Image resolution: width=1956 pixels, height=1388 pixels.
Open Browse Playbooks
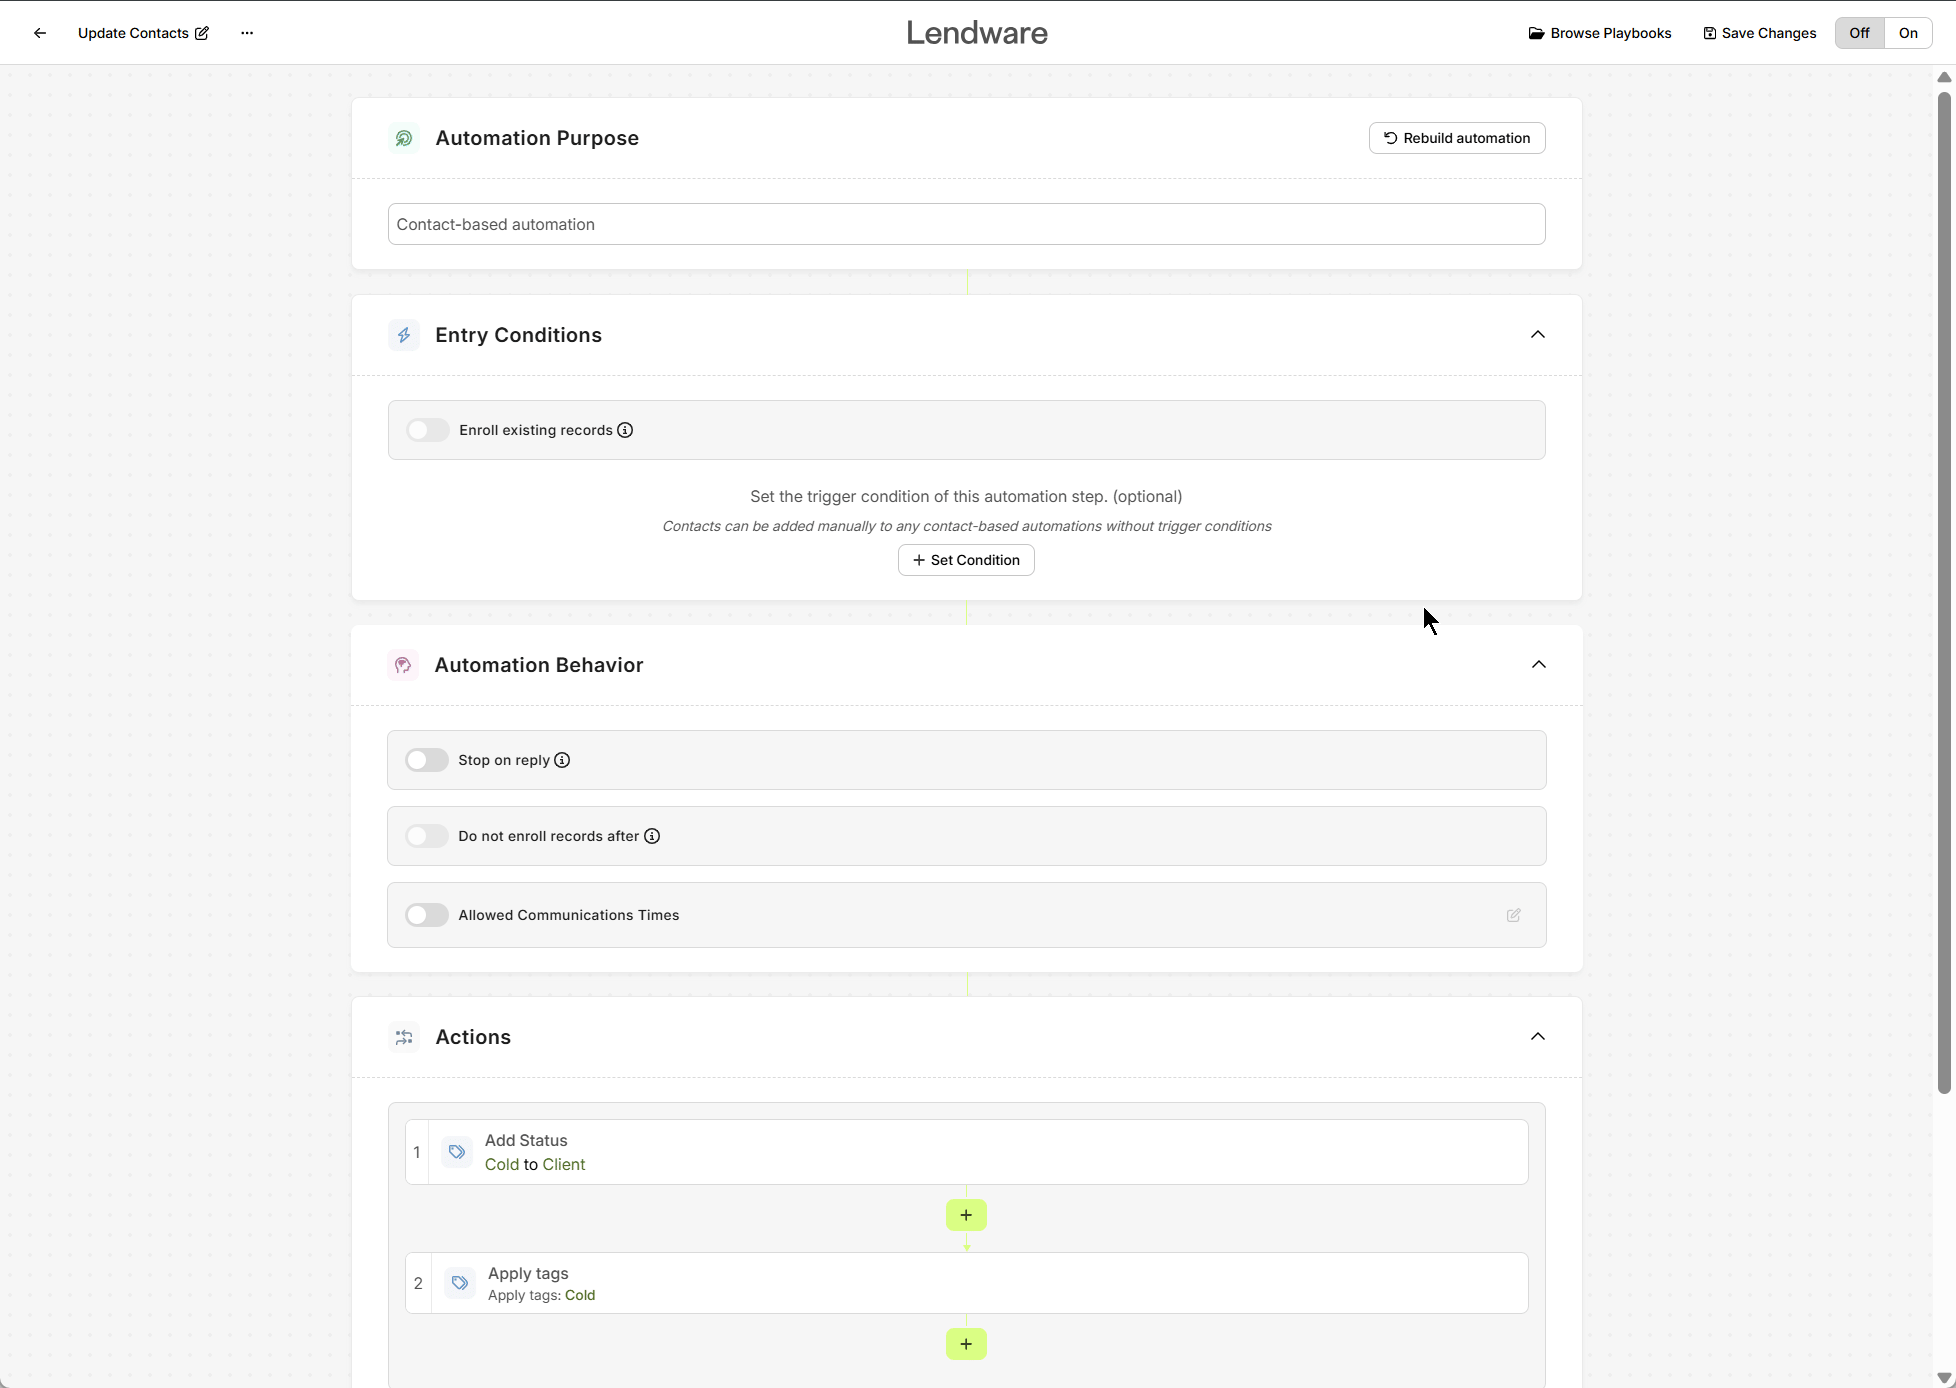point(1598,32)
